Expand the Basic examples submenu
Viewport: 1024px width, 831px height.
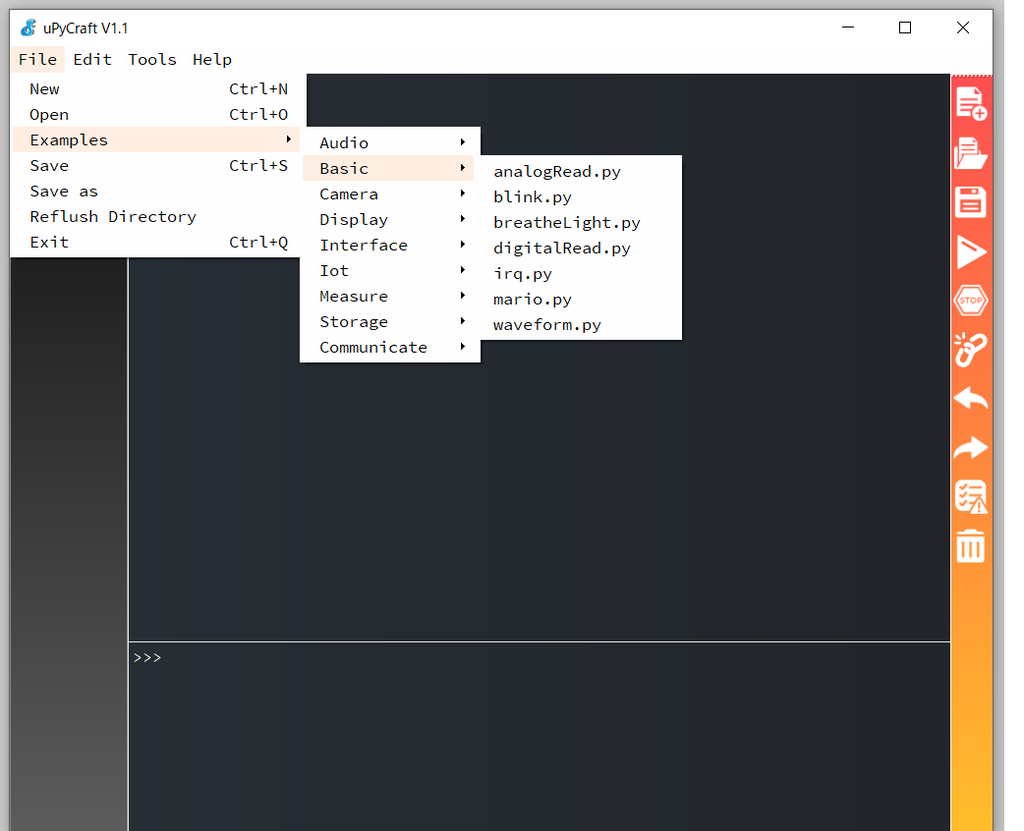click(391, 168)
